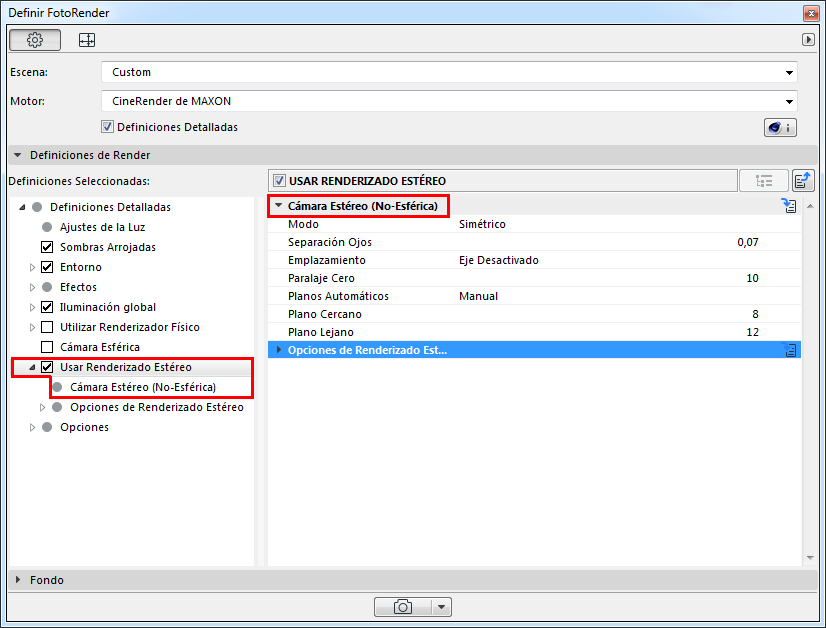Click the export settings icon at top right
The image size is (826, 628).
click(x=803, y=181)
